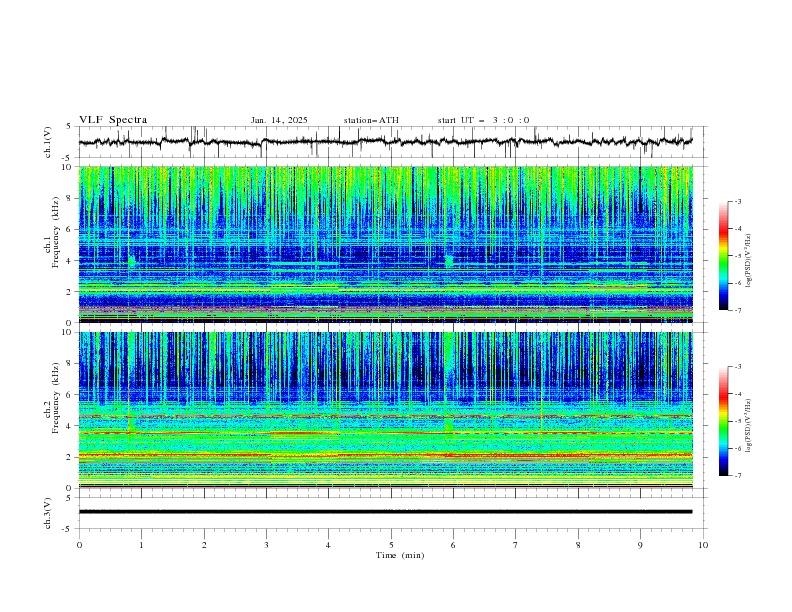The height and width of the screenshot is (612, 792).
Task: Click the 'station=ATH' header label
Action: coord(371,120)
